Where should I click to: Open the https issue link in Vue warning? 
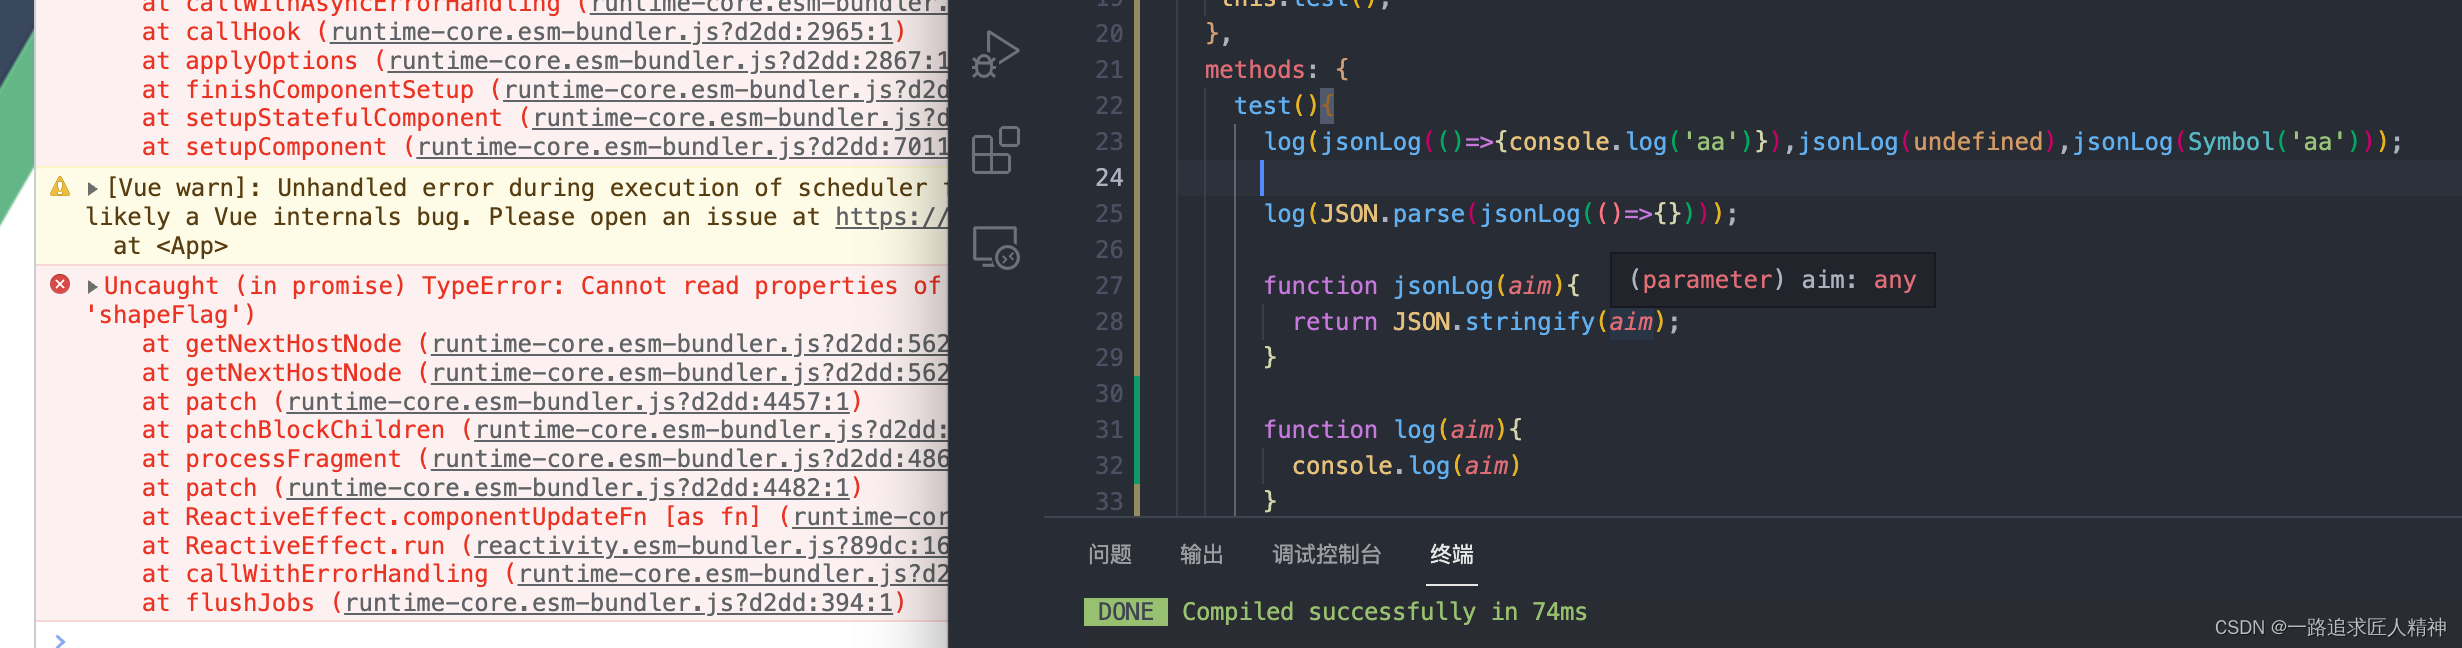891,217
